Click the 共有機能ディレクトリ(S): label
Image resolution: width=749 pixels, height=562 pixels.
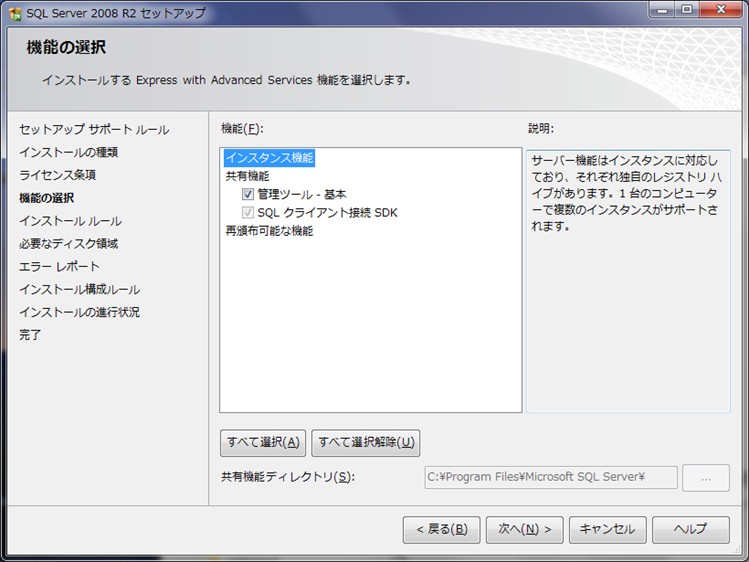click(x=288, y=477)
